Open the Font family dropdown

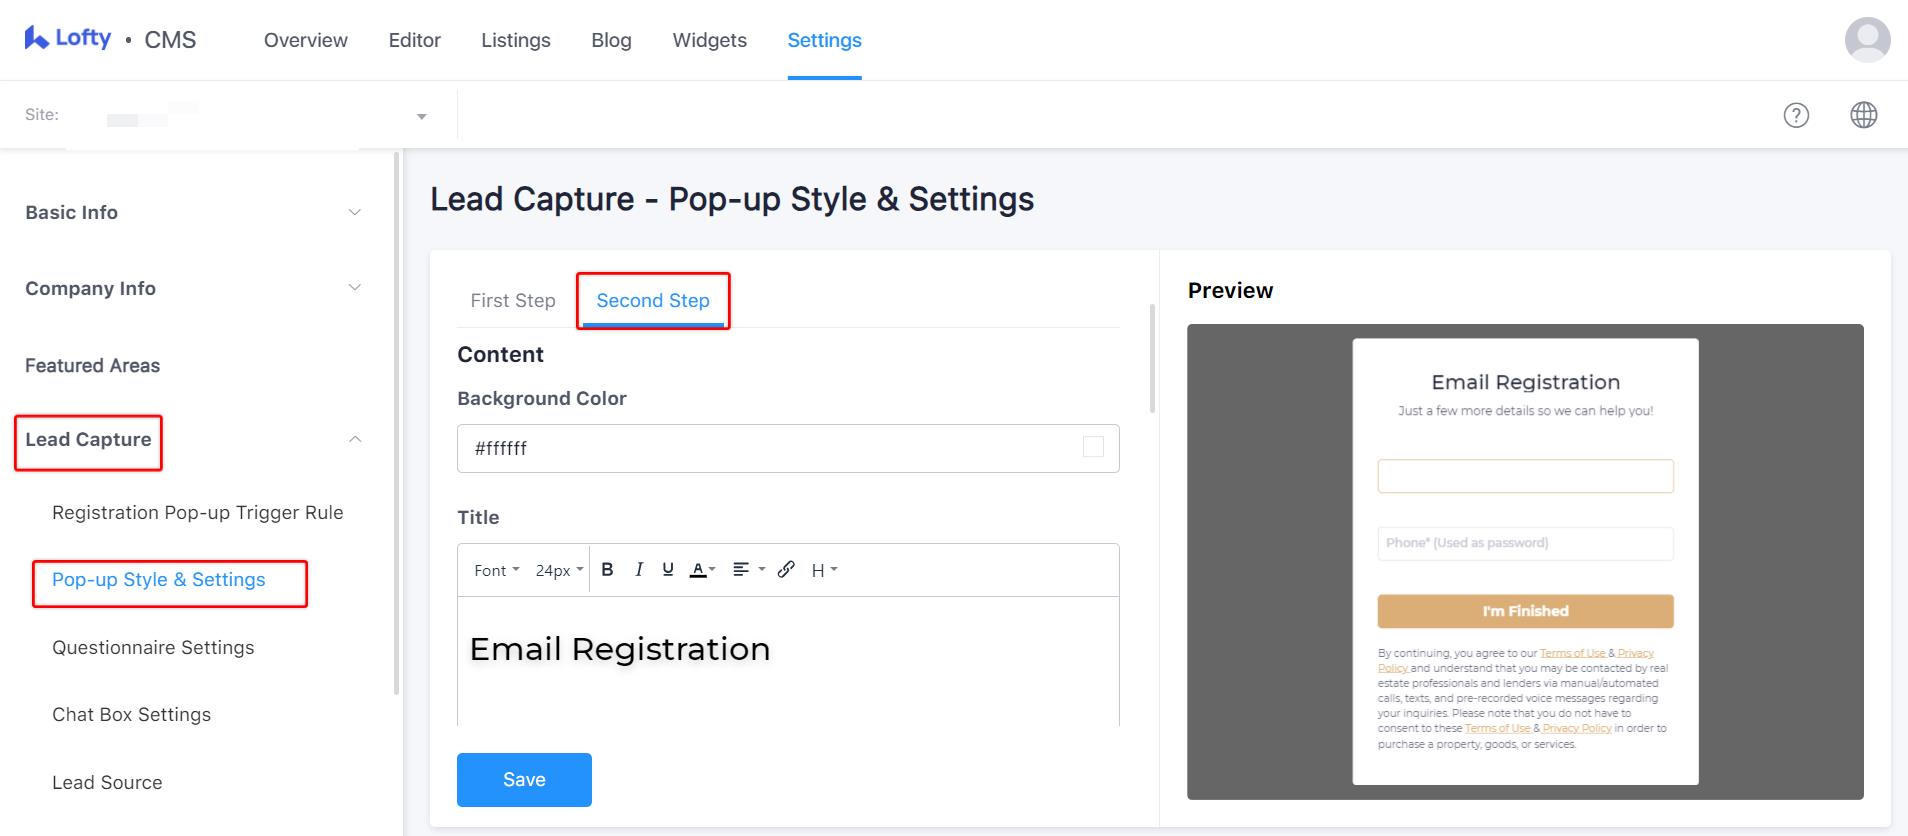[496, 570]
